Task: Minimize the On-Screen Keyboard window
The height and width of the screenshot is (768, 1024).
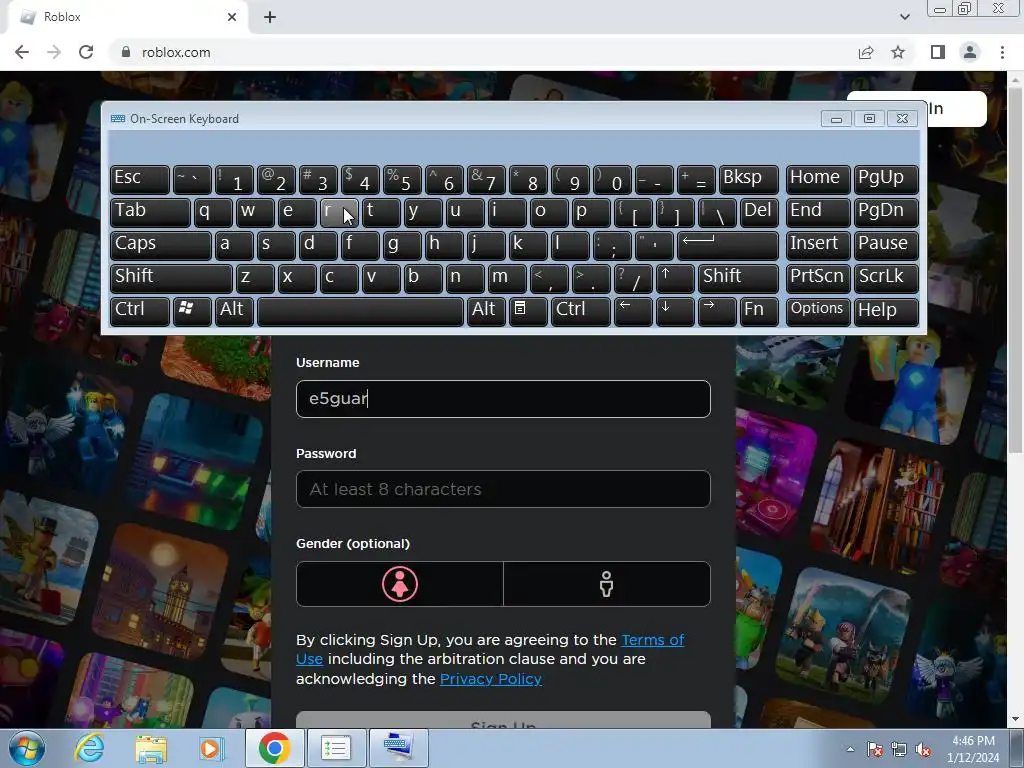Action: pos(837,119)
